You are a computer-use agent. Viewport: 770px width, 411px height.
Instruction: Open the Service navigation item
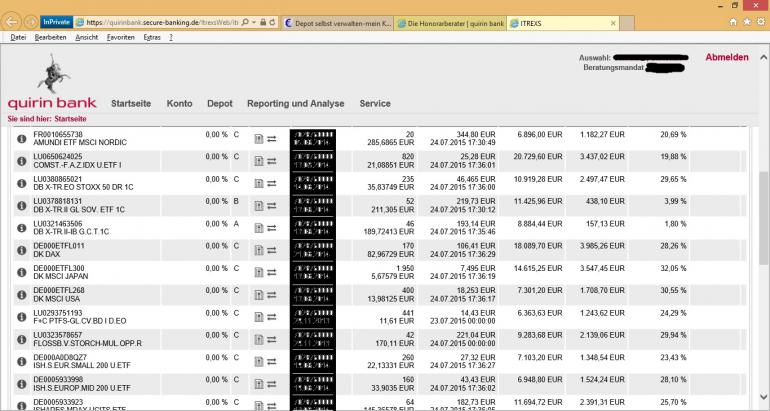point(375,104)
